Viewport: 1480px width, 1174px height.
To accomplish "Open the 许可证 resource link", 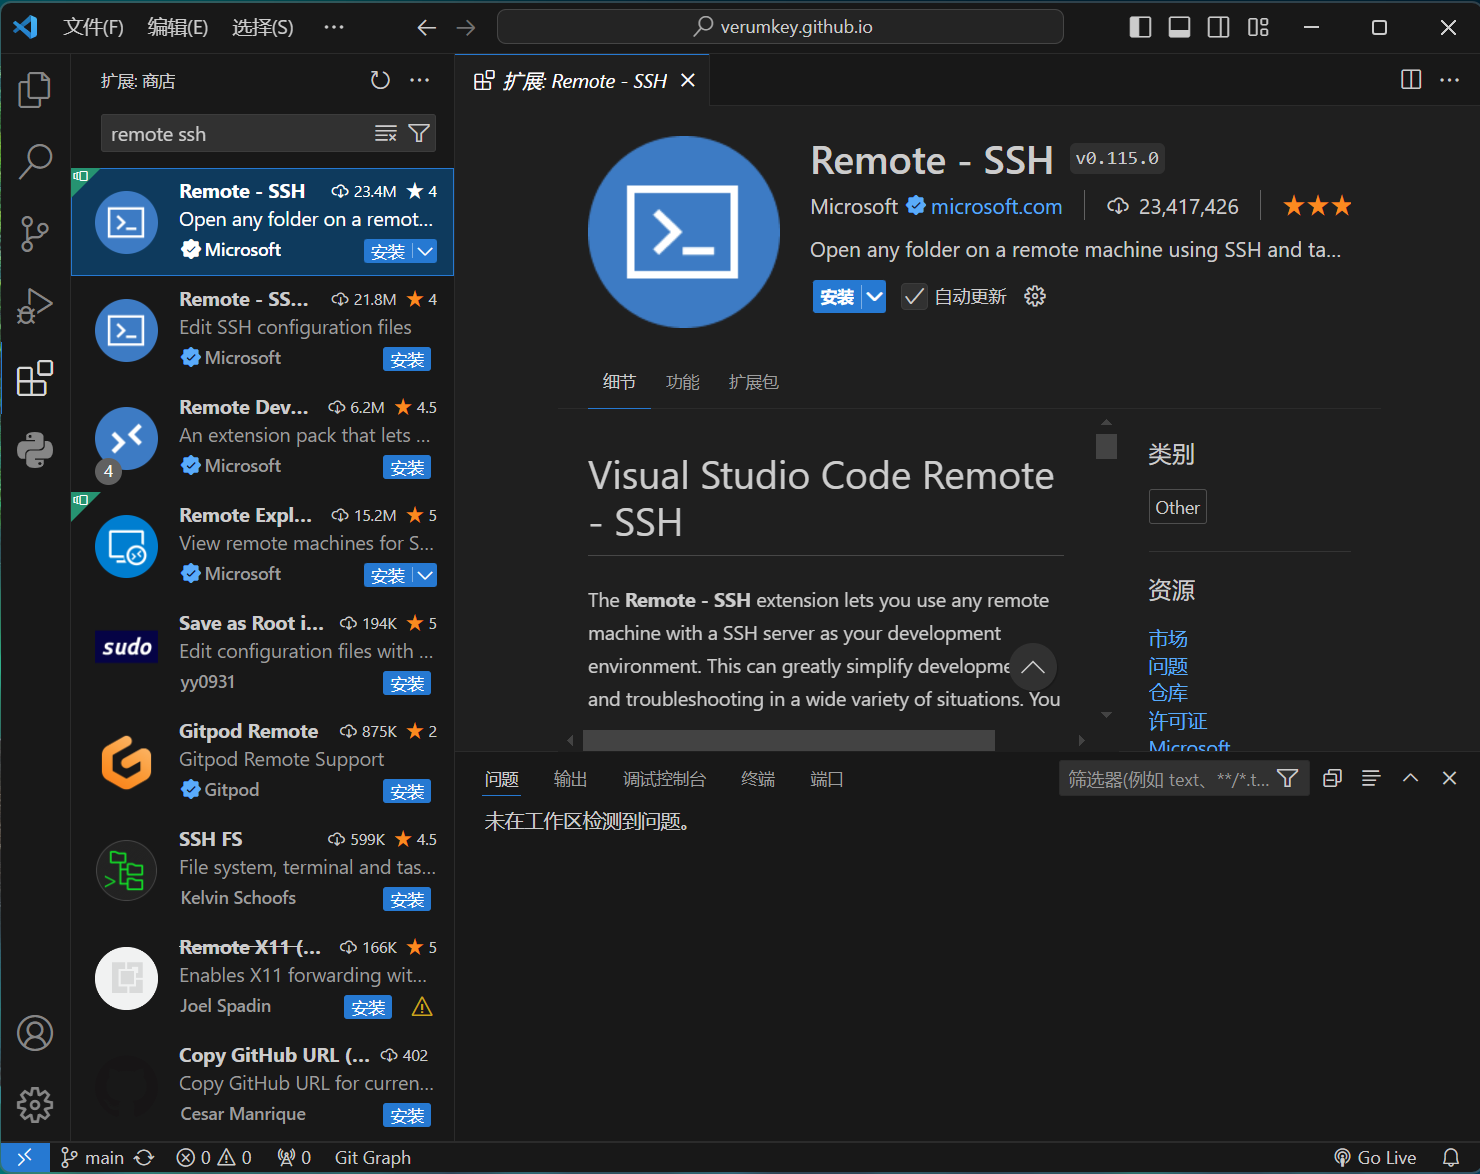I will point(1177,720).
